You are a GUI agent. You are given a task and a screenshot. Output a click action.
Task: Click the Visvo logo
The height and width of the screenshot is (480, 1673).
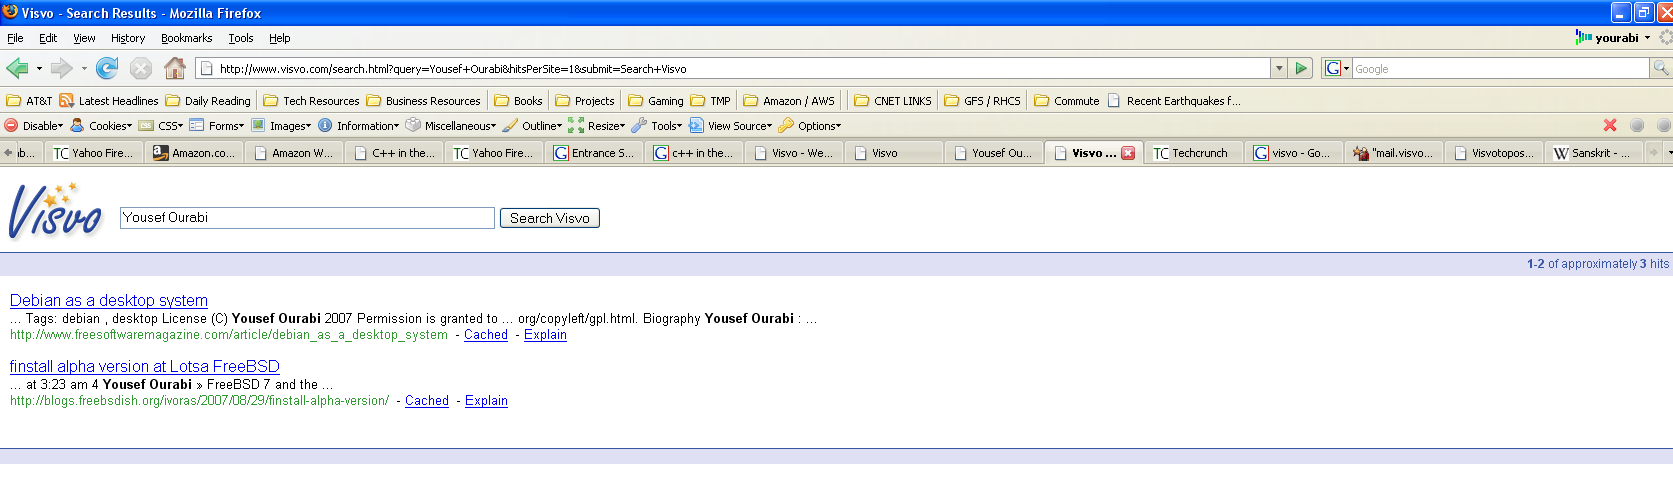coord(56,211)
